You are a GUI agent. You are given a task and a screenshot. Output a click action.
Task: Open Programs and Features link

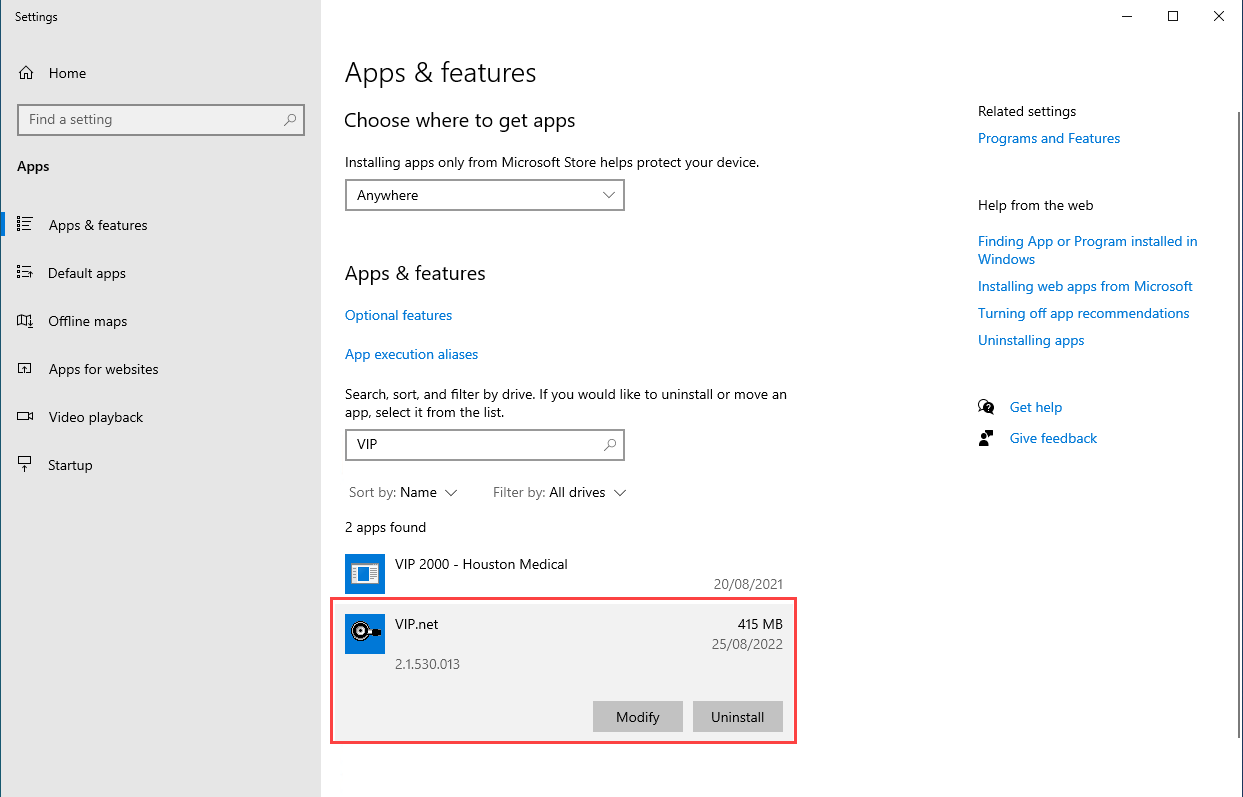(1049, 138)
